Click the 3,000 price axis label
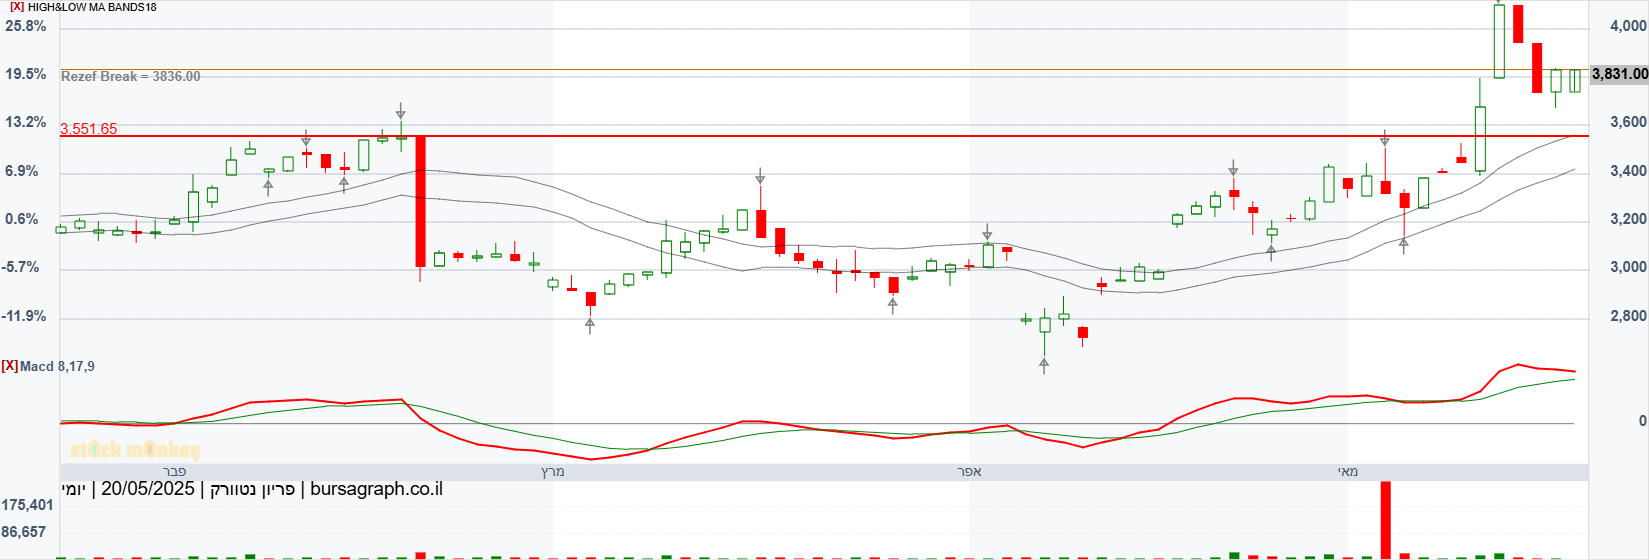 click(x=1627, y=267)
